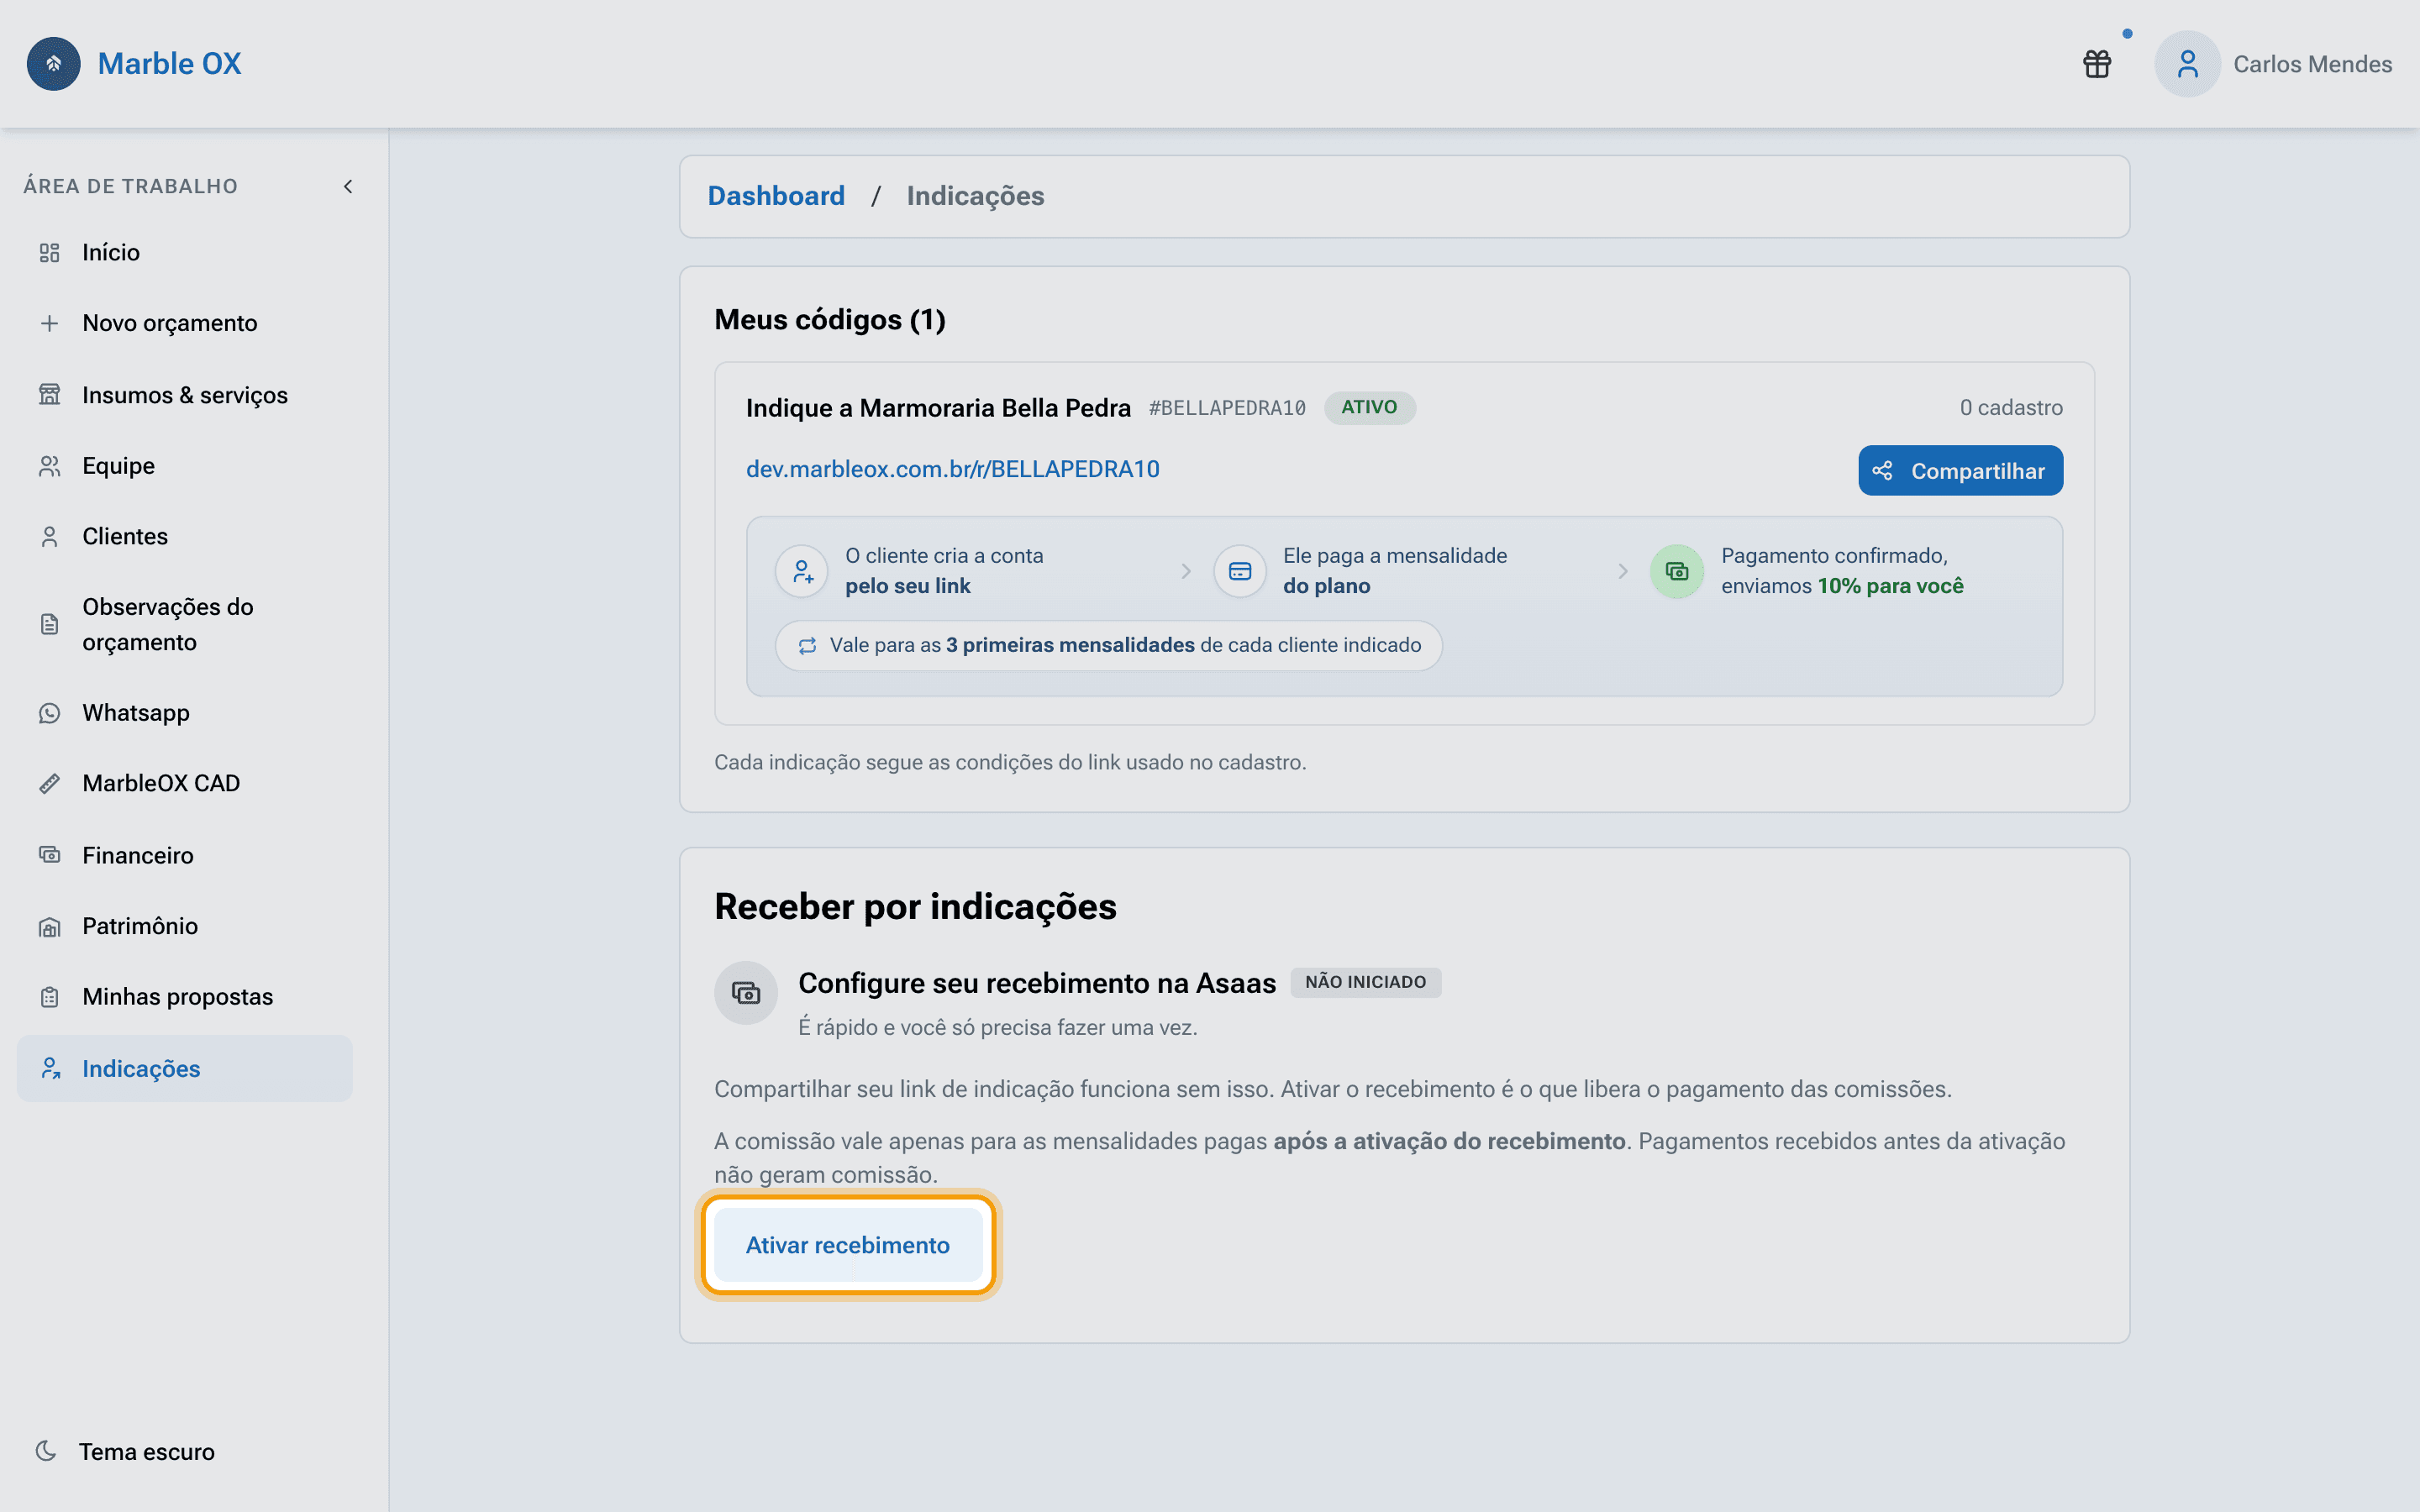Click the Início grid icon
This screenshot has height=1512, width=2420.
point(49,253)
